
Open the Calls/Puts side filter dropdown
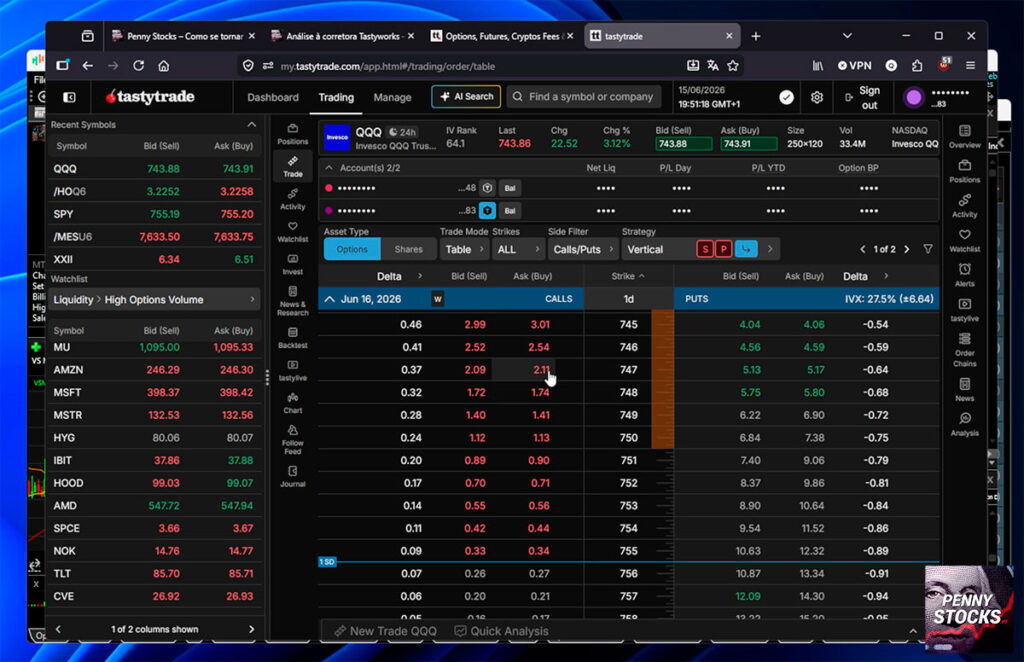(583, 249)
